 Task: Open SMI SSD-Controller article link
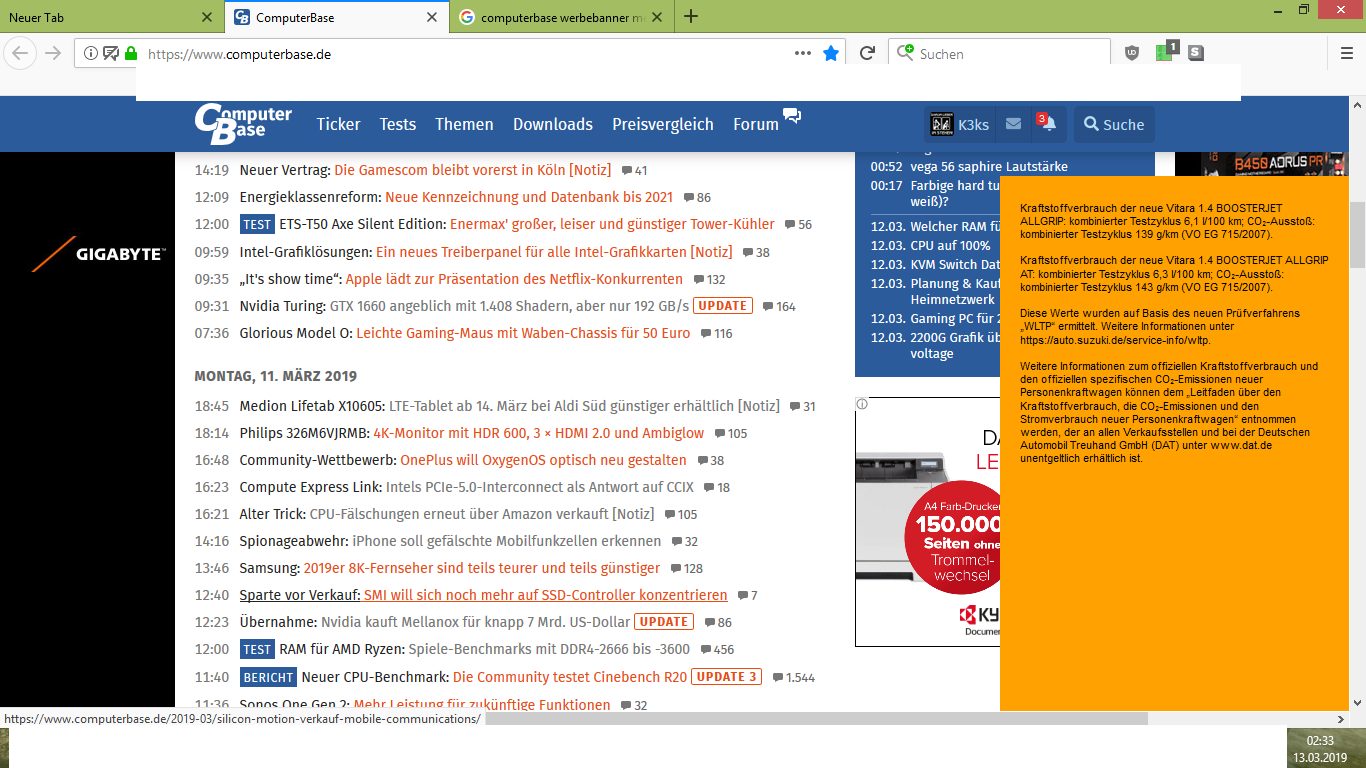coord(545,595)
